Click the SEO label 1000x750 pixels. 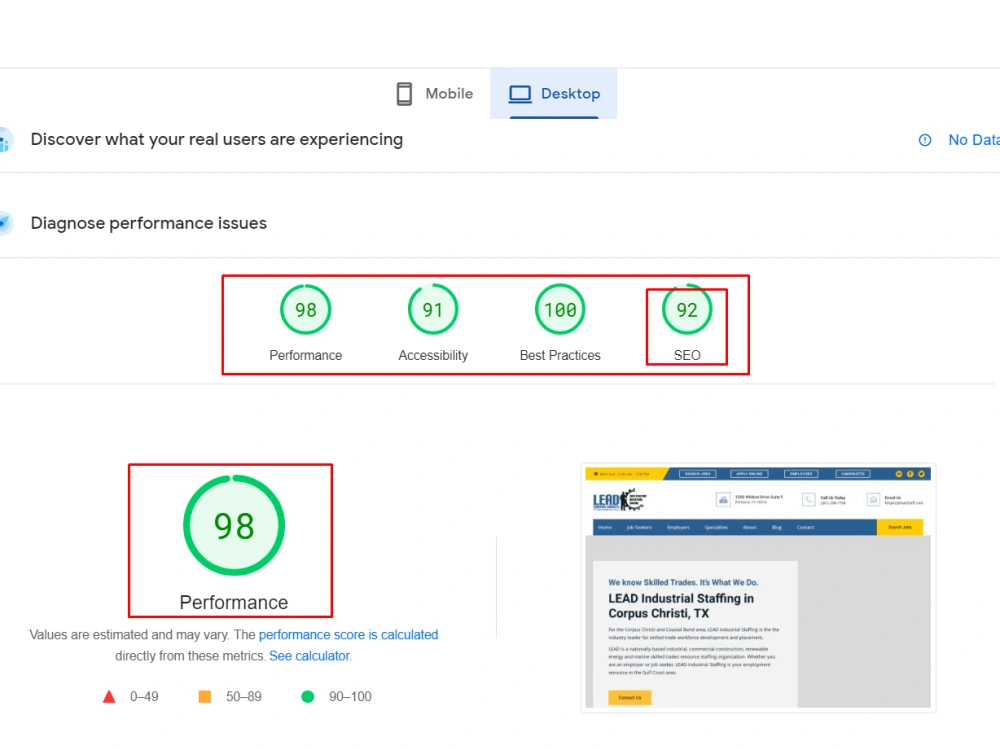pyautogui.click(x=687, y=355)
